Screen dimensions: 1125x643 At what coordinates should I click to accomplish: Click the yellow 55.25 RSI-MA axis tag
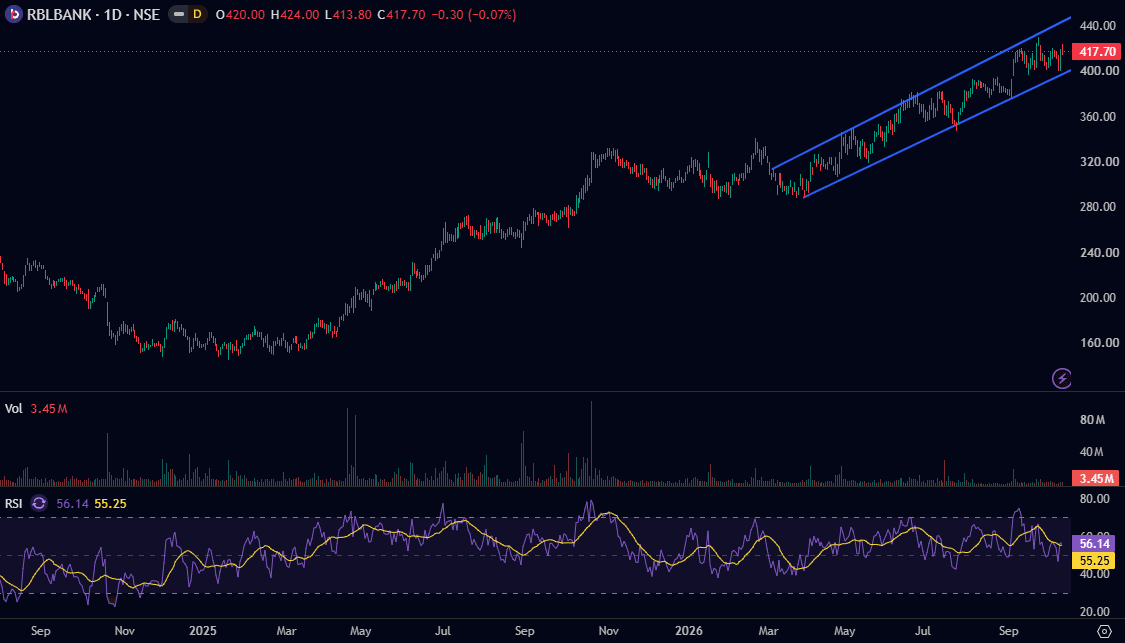1093,560
